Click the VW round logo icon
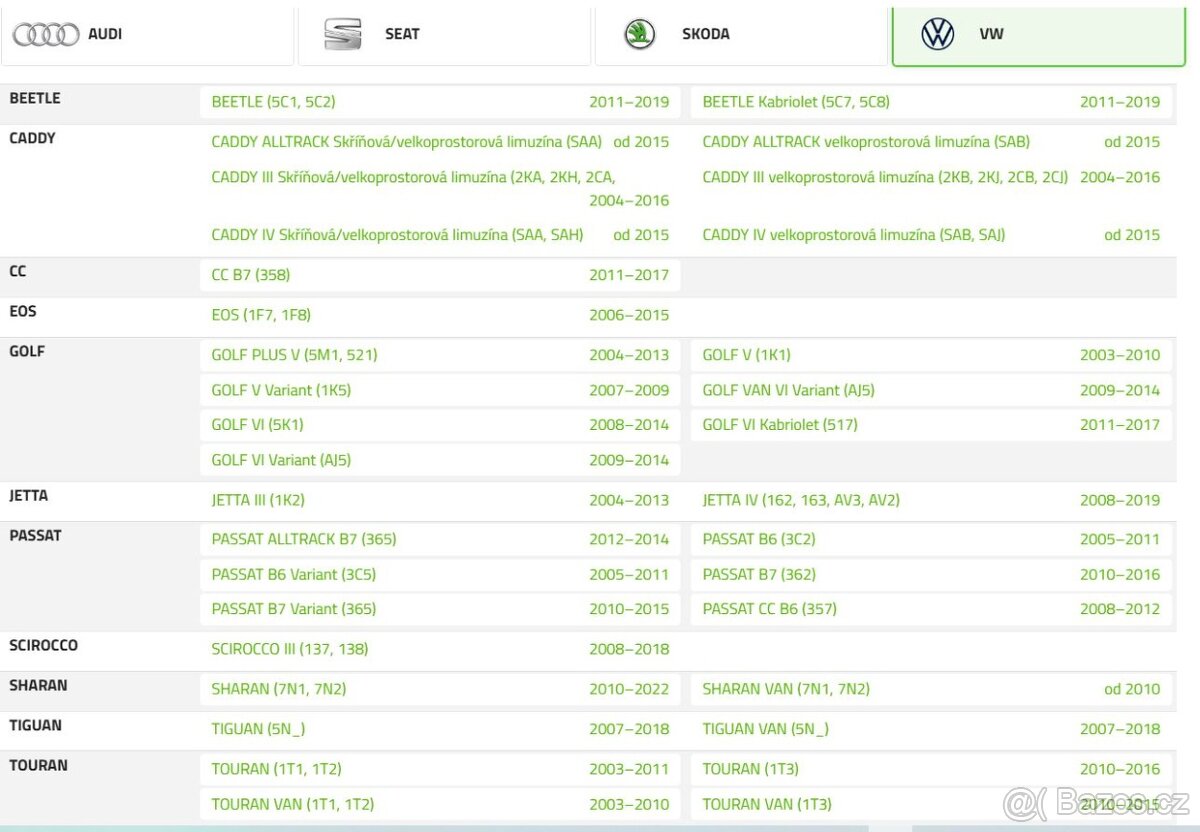 [937, 34]
